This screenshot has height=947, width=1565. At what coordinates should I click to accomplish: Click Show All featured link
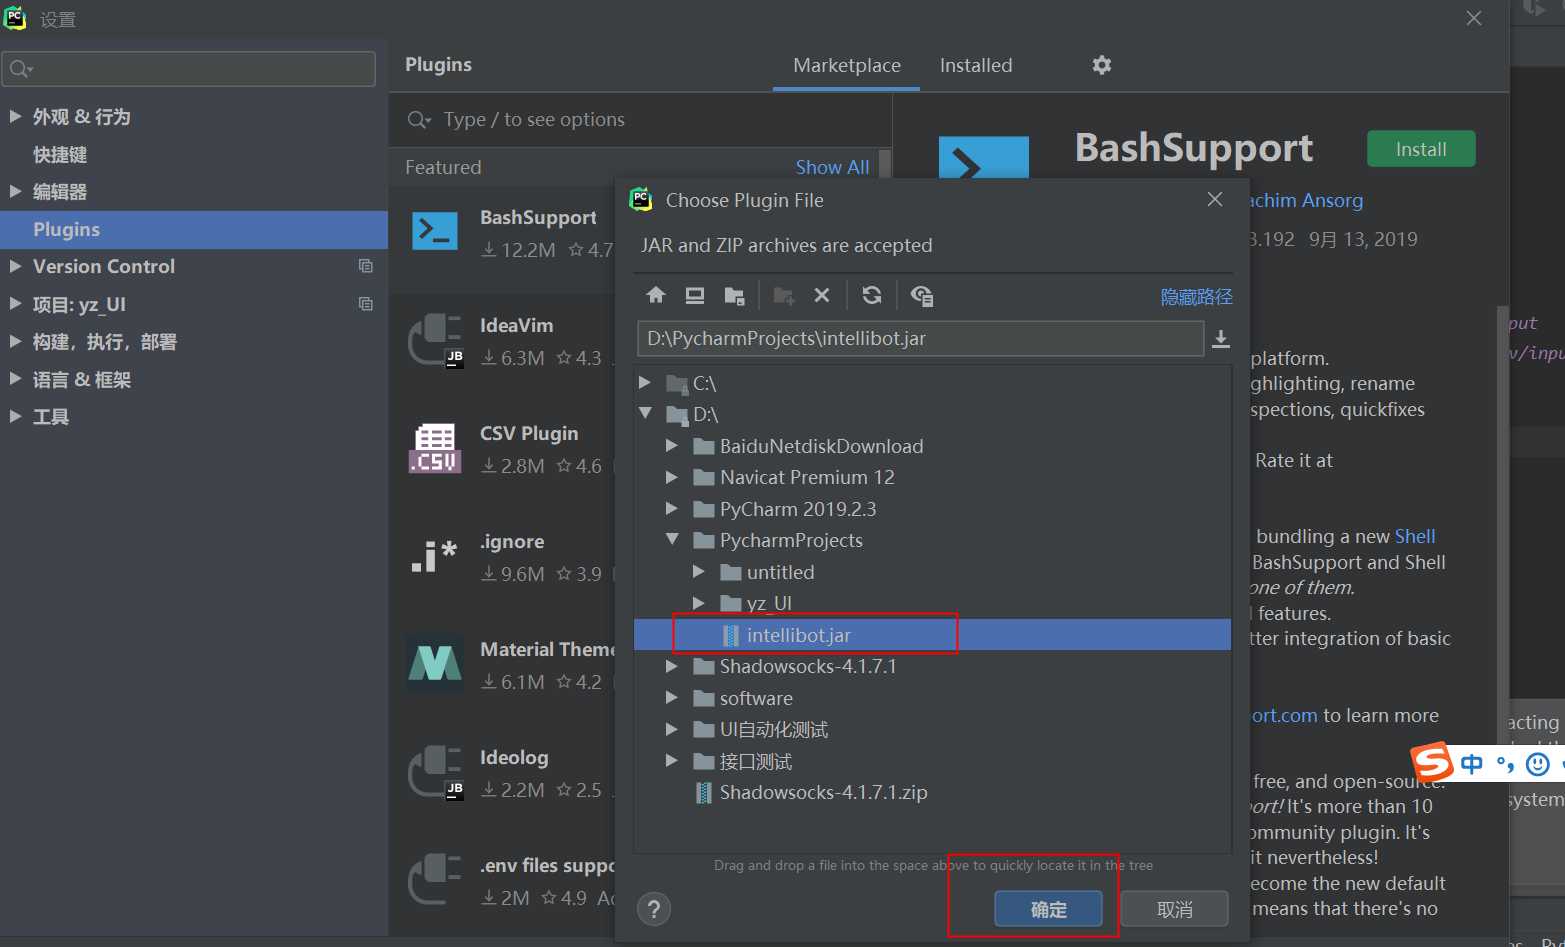pyautogui.click(x=832, y=167)
